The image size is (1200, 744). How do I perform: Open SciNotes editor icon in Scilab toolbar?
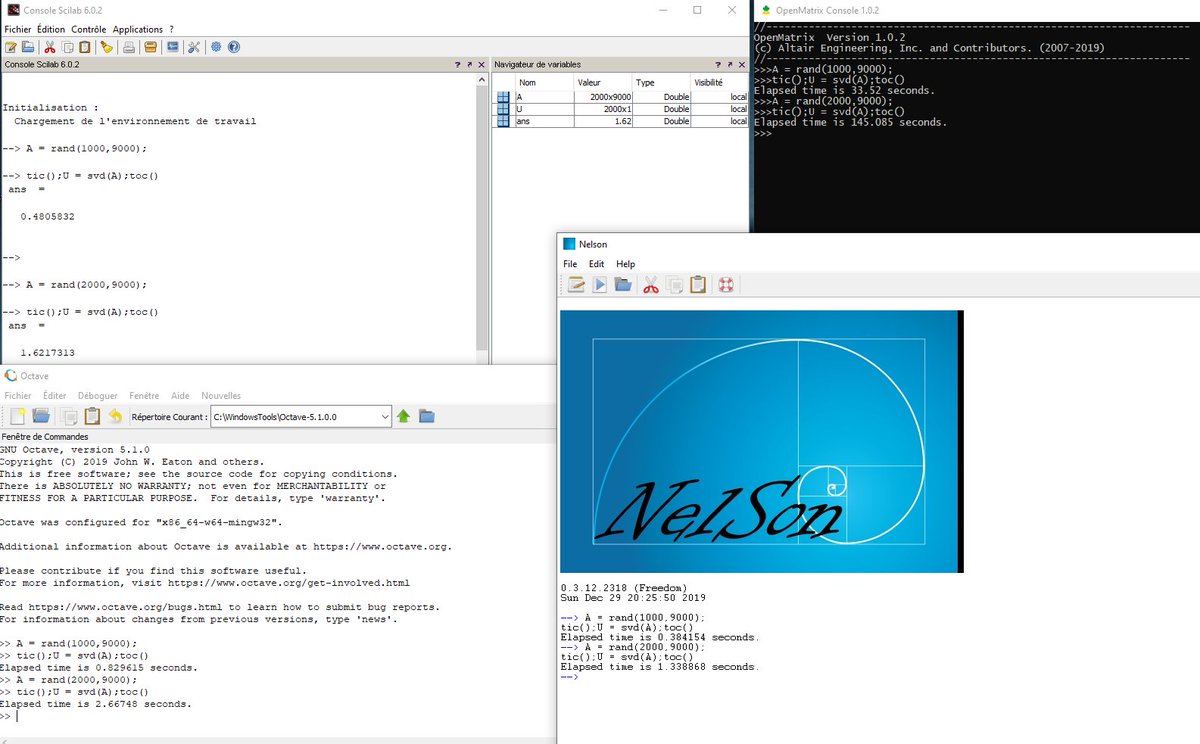click(10, 47)
